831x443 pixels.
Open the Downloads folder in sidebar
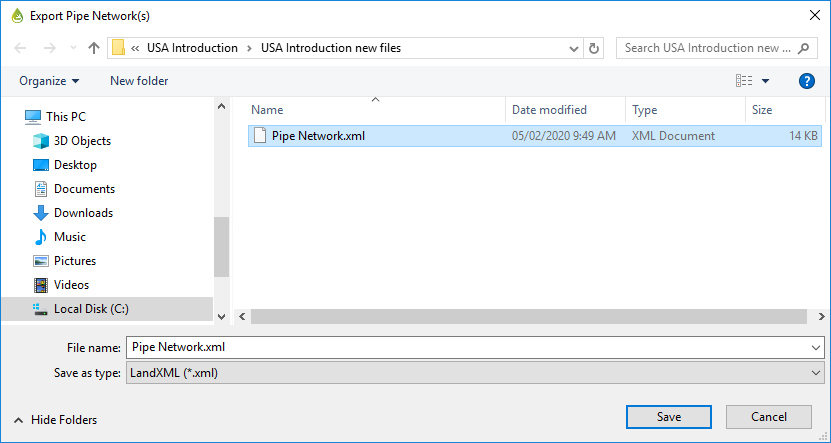point(83,213)
